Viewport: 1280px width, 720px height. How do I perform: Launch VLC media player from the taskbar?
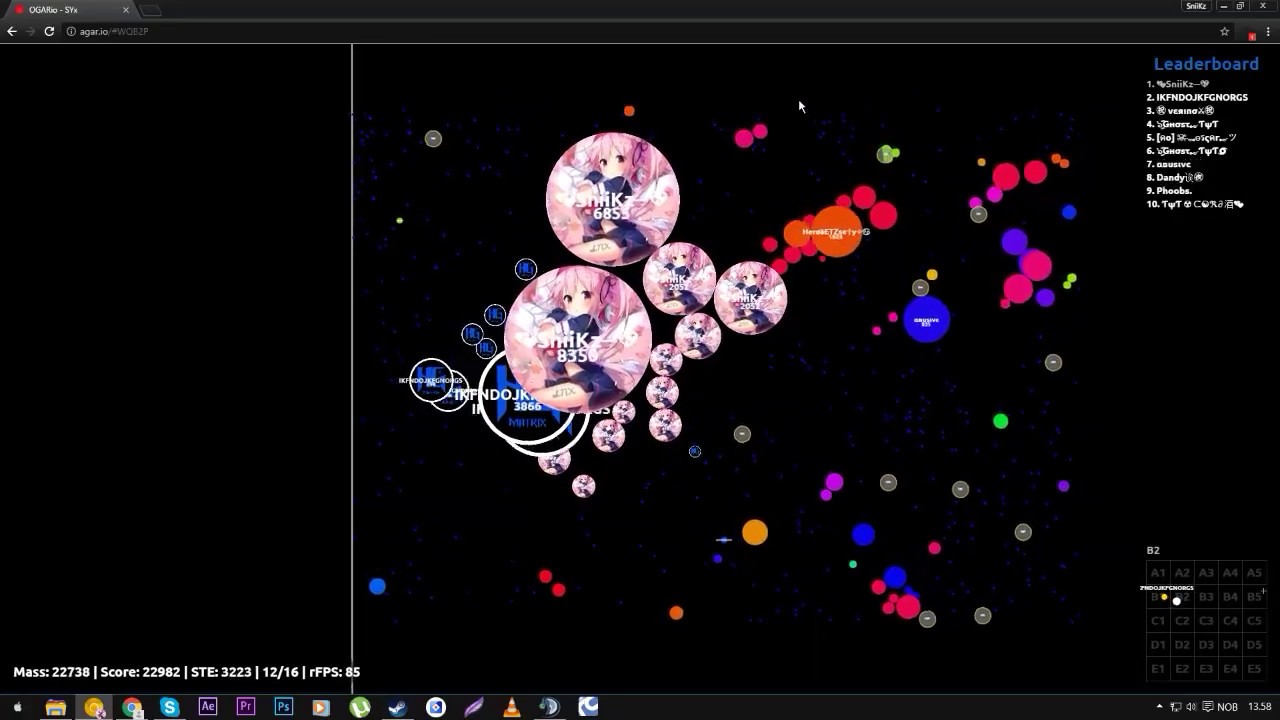coord(512,707)
